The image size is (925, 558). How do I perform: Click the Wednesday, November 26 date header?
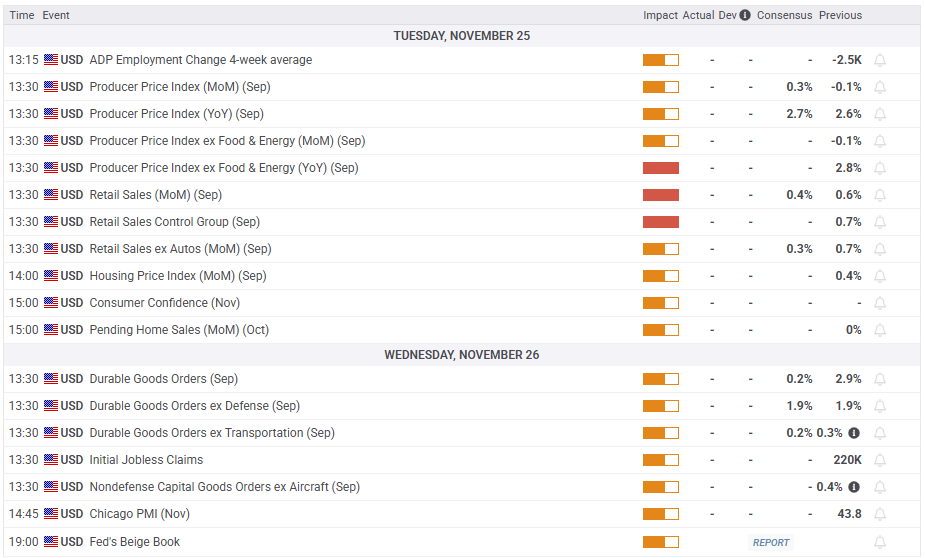point(462,355)
